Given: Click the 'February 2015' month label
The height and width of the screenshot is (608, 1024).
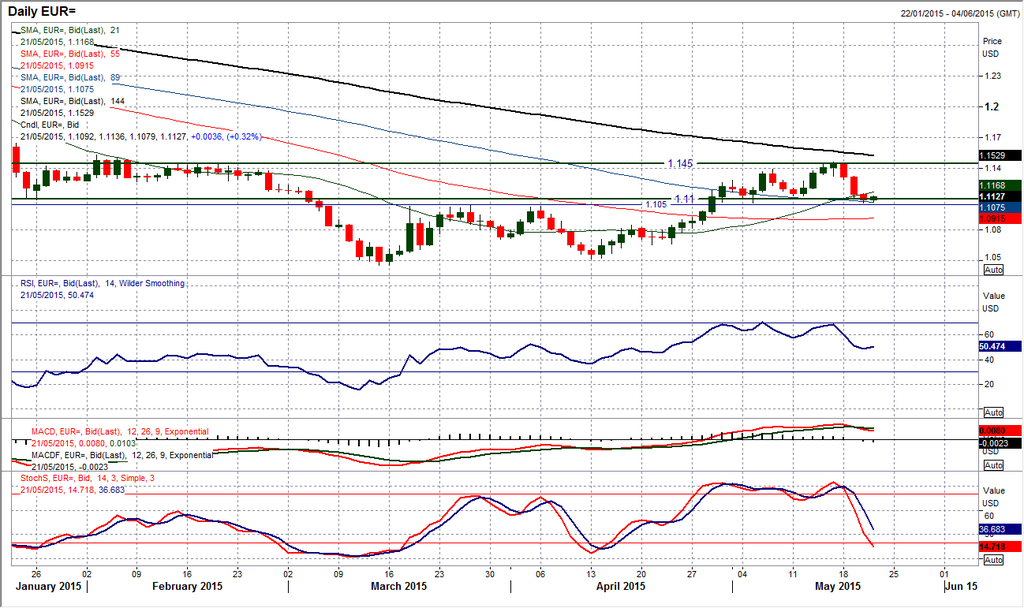Looking at the screenshot, I should click(187, 586).
